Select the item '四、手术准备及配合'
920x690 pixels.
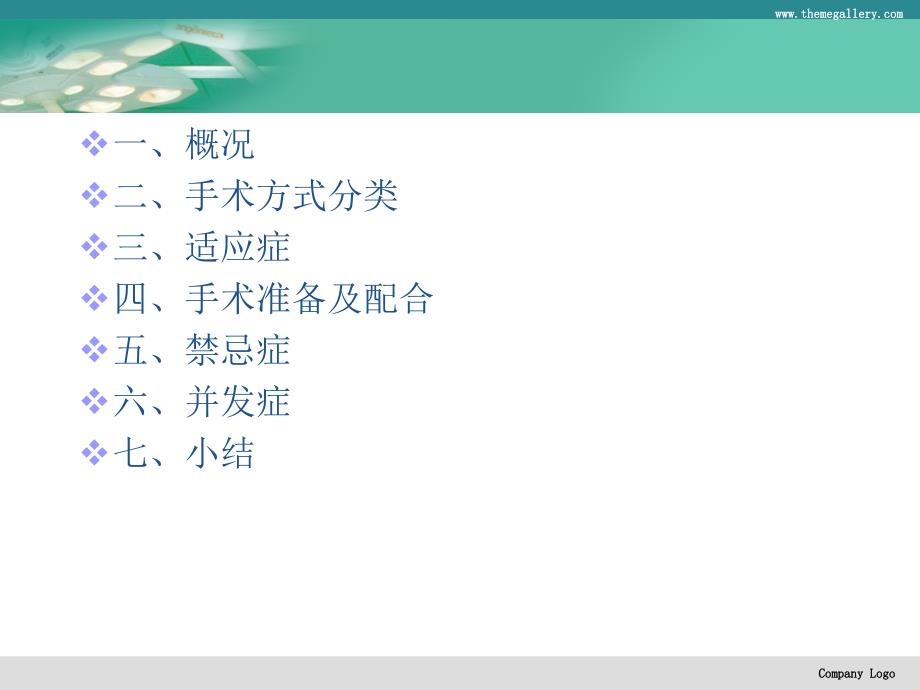(273, 299)
